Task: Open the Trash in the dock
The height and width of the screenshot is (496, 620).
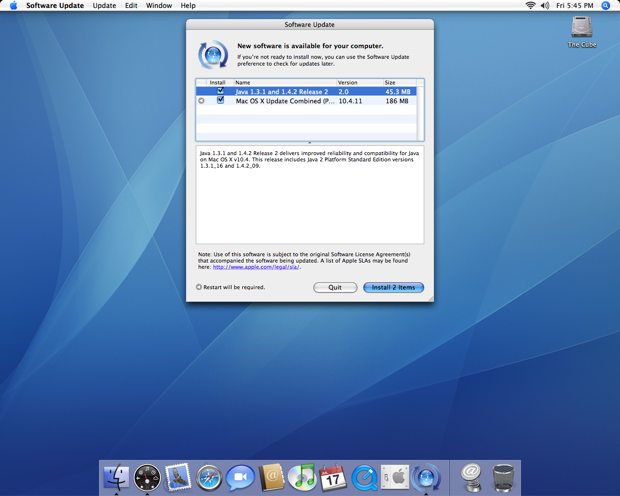Action: [503, 478]
